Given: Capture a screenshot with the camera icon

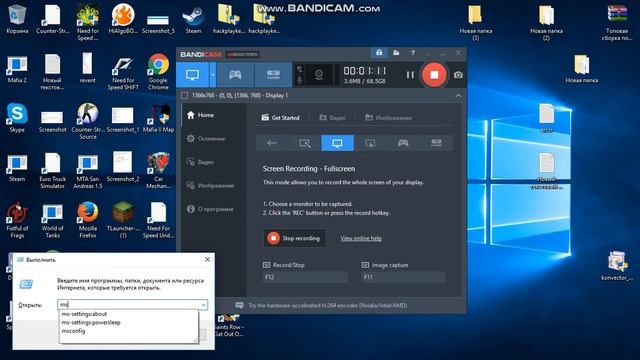Looking at the screenshot, I should point(458,75).
